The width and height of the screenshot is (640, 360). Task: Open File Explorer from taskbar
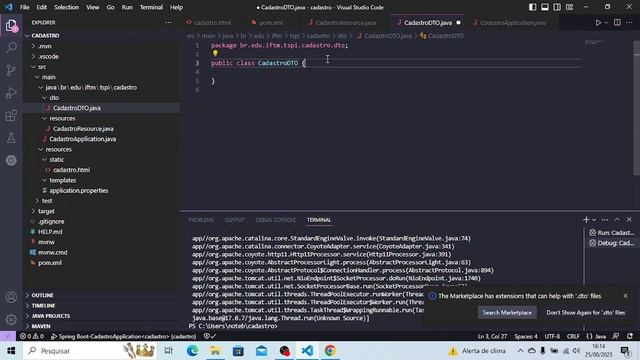tap(215, 351)
